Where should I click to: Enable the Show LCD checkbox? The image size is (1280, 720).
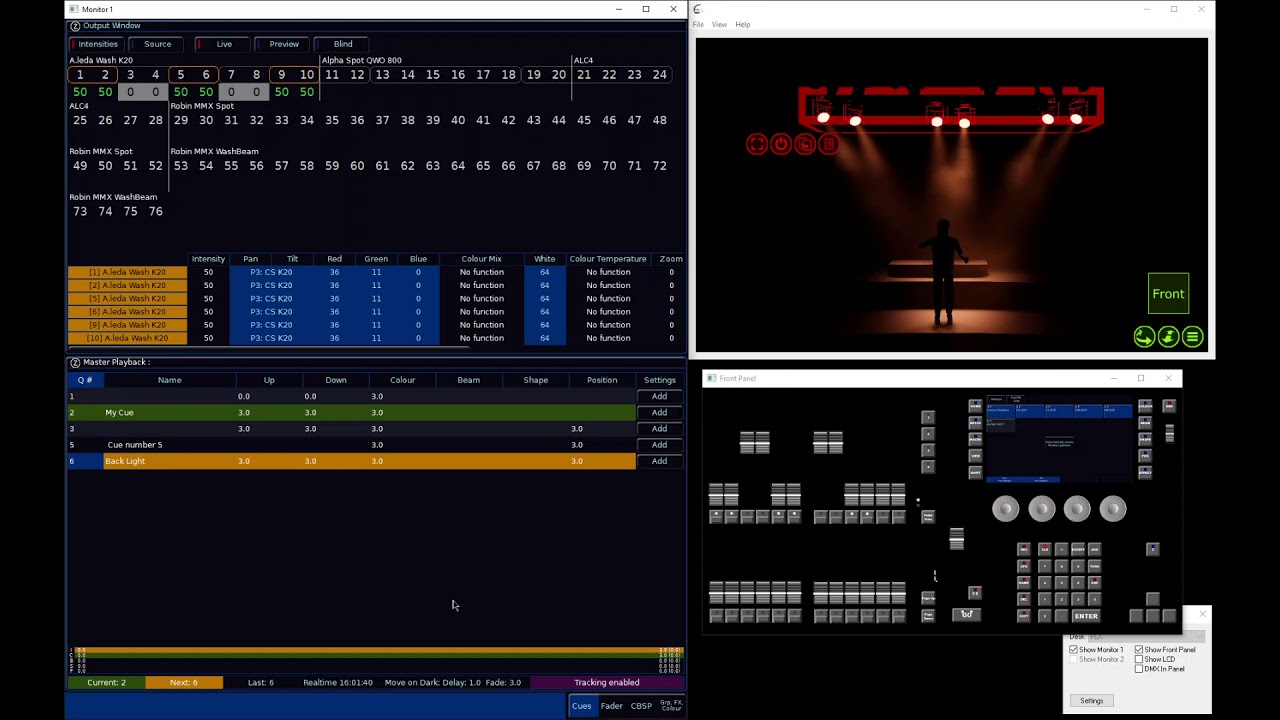pos(1139,660)
